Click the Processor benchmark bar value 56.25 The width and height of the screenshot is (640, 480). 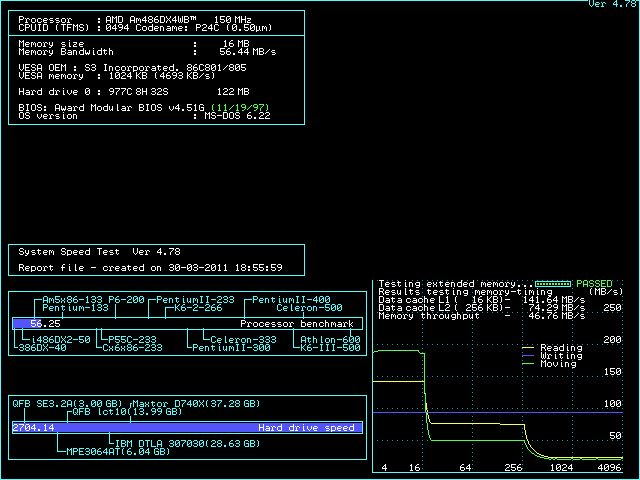45,324
